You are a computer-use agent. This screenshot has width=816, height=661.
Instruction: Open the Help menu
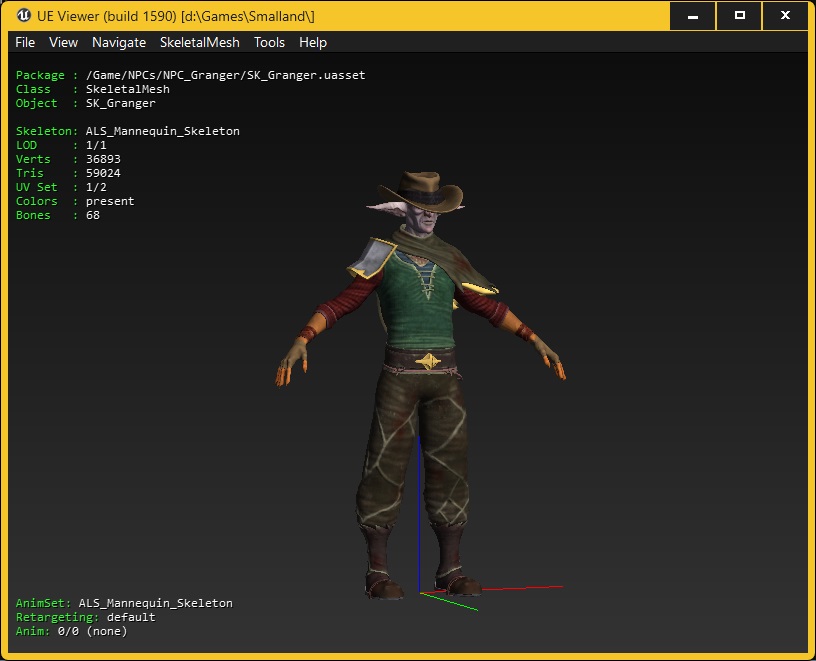click(x=313, y=42)
